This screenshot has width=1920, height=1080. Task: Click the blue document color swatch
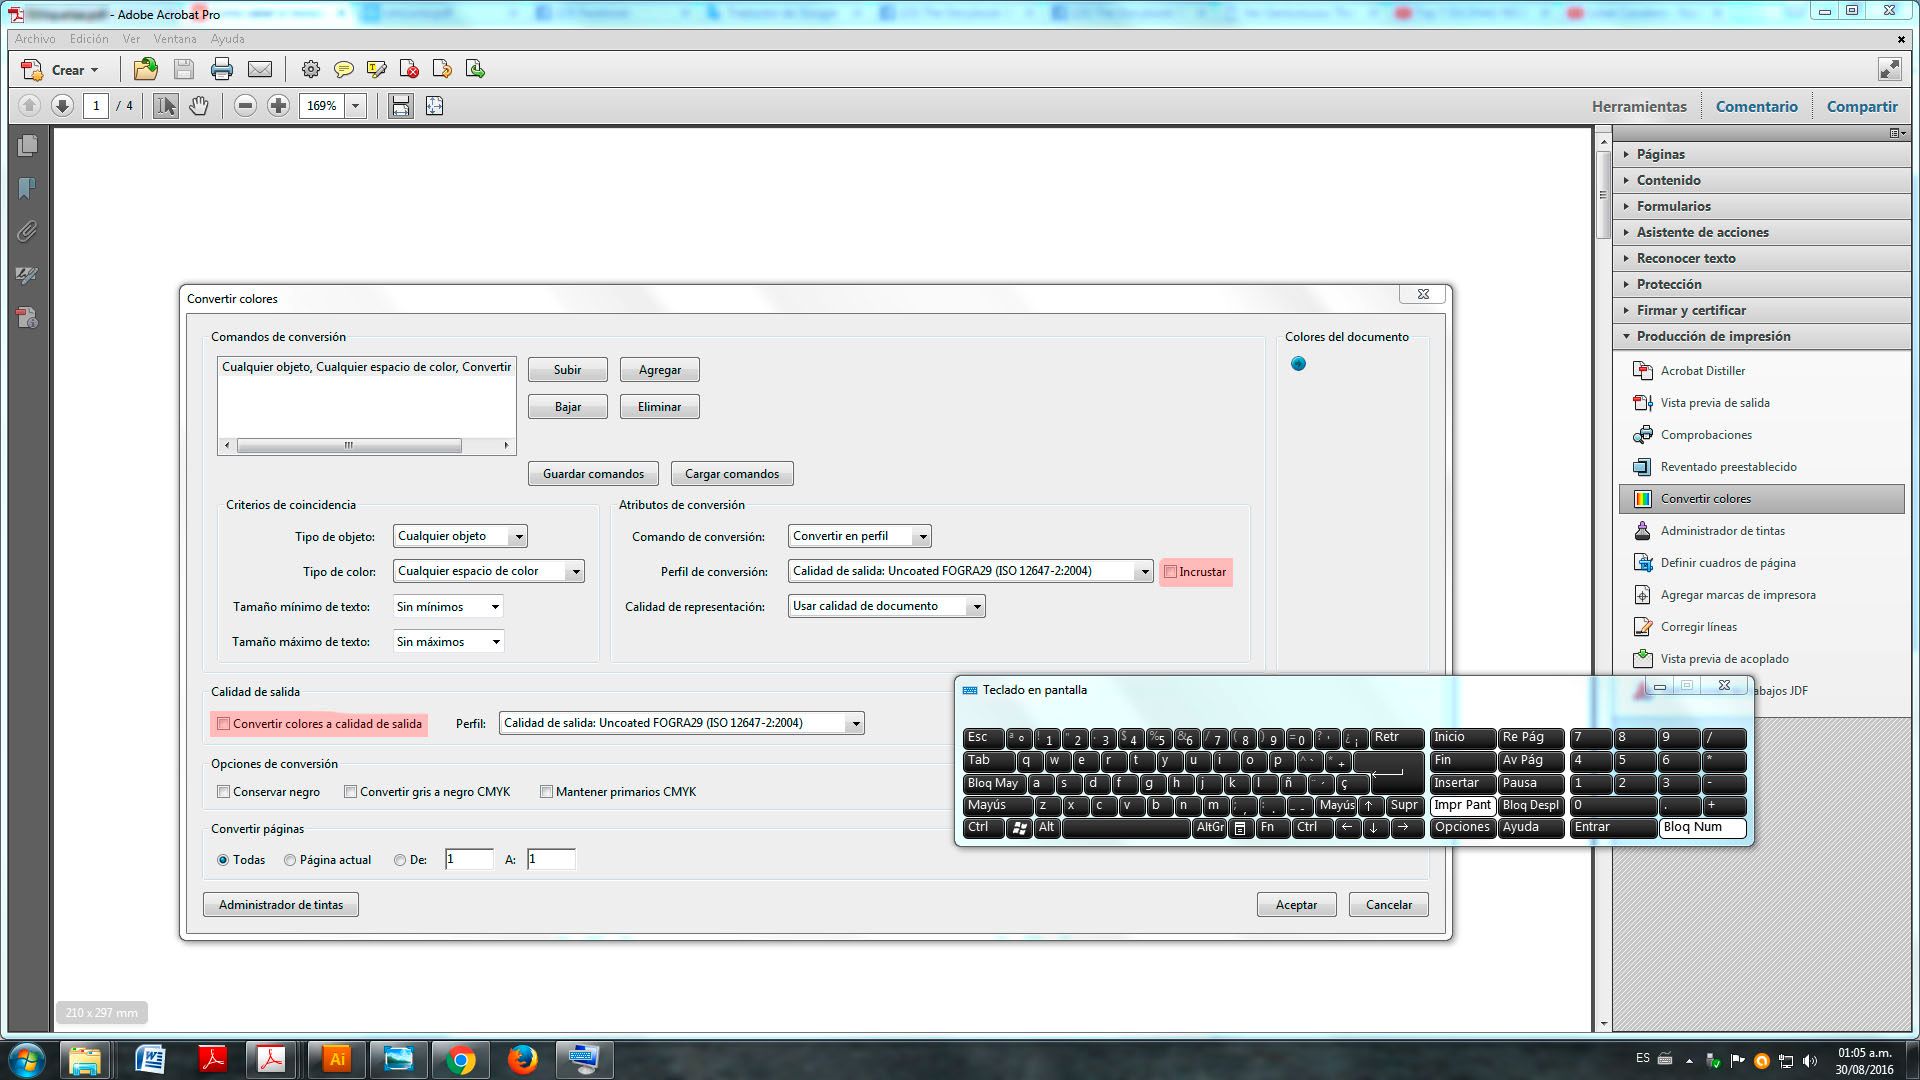[x=1298, y=364]
